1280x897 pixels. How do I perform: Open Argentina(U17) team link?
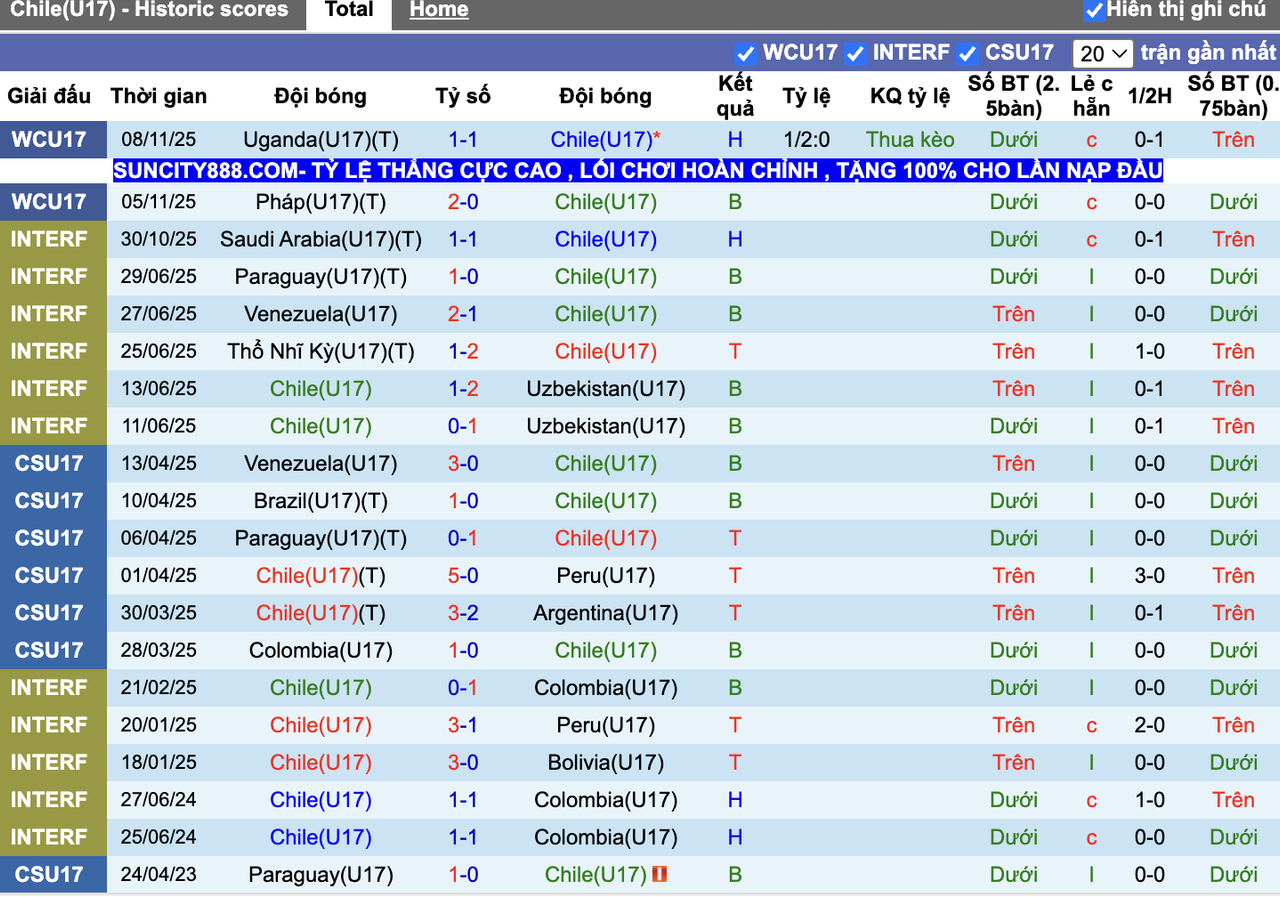coord(606,613)
